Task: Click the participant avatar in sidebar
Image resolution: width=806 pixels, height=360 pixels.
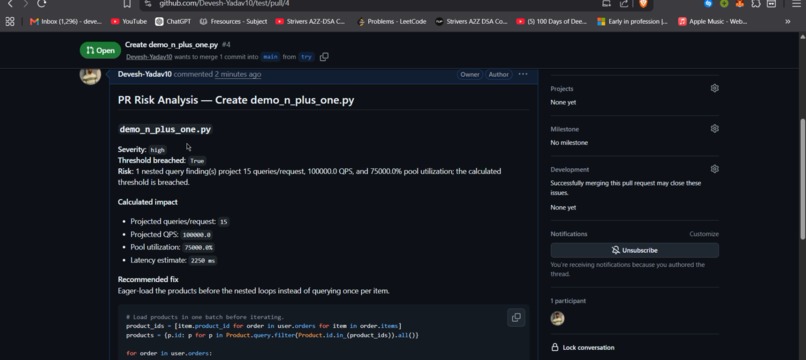Action: click(558, 318)
